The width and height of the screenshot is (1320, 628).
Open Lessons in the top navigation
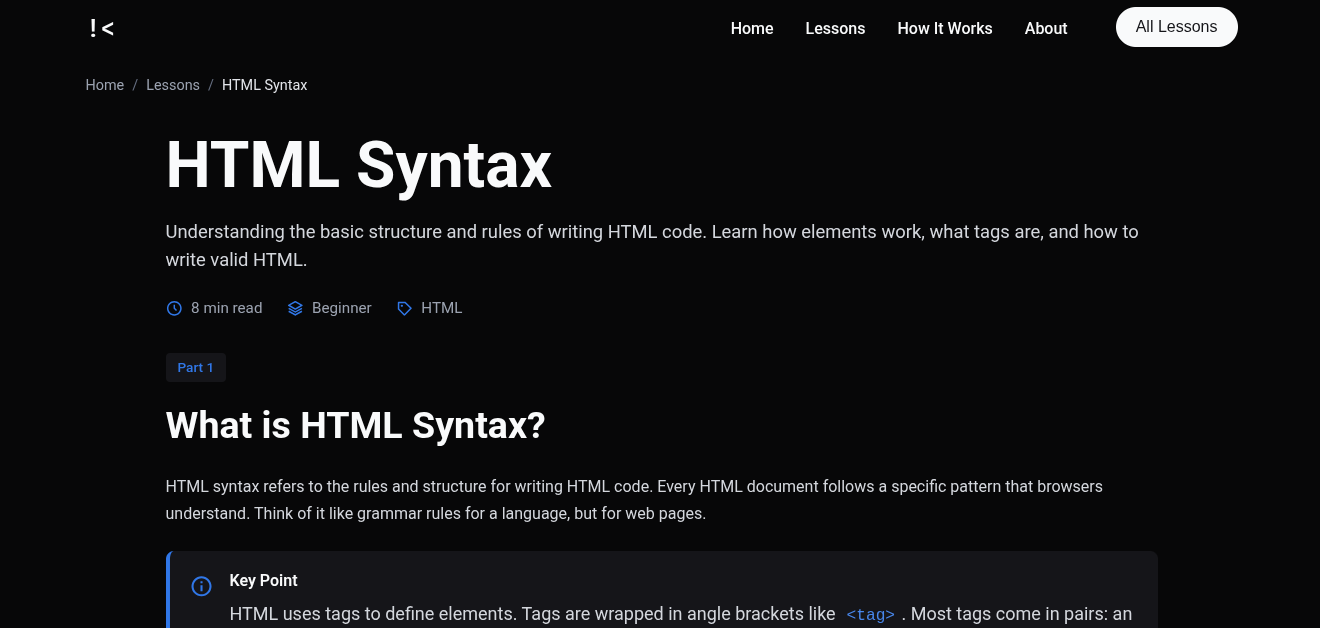835,29
